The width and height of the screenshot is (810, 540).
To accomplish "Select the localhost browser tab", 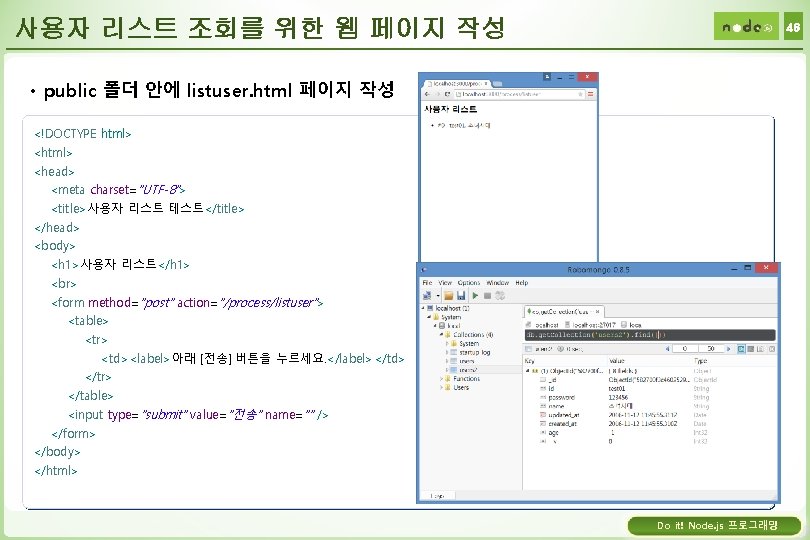I will (458, 83).
